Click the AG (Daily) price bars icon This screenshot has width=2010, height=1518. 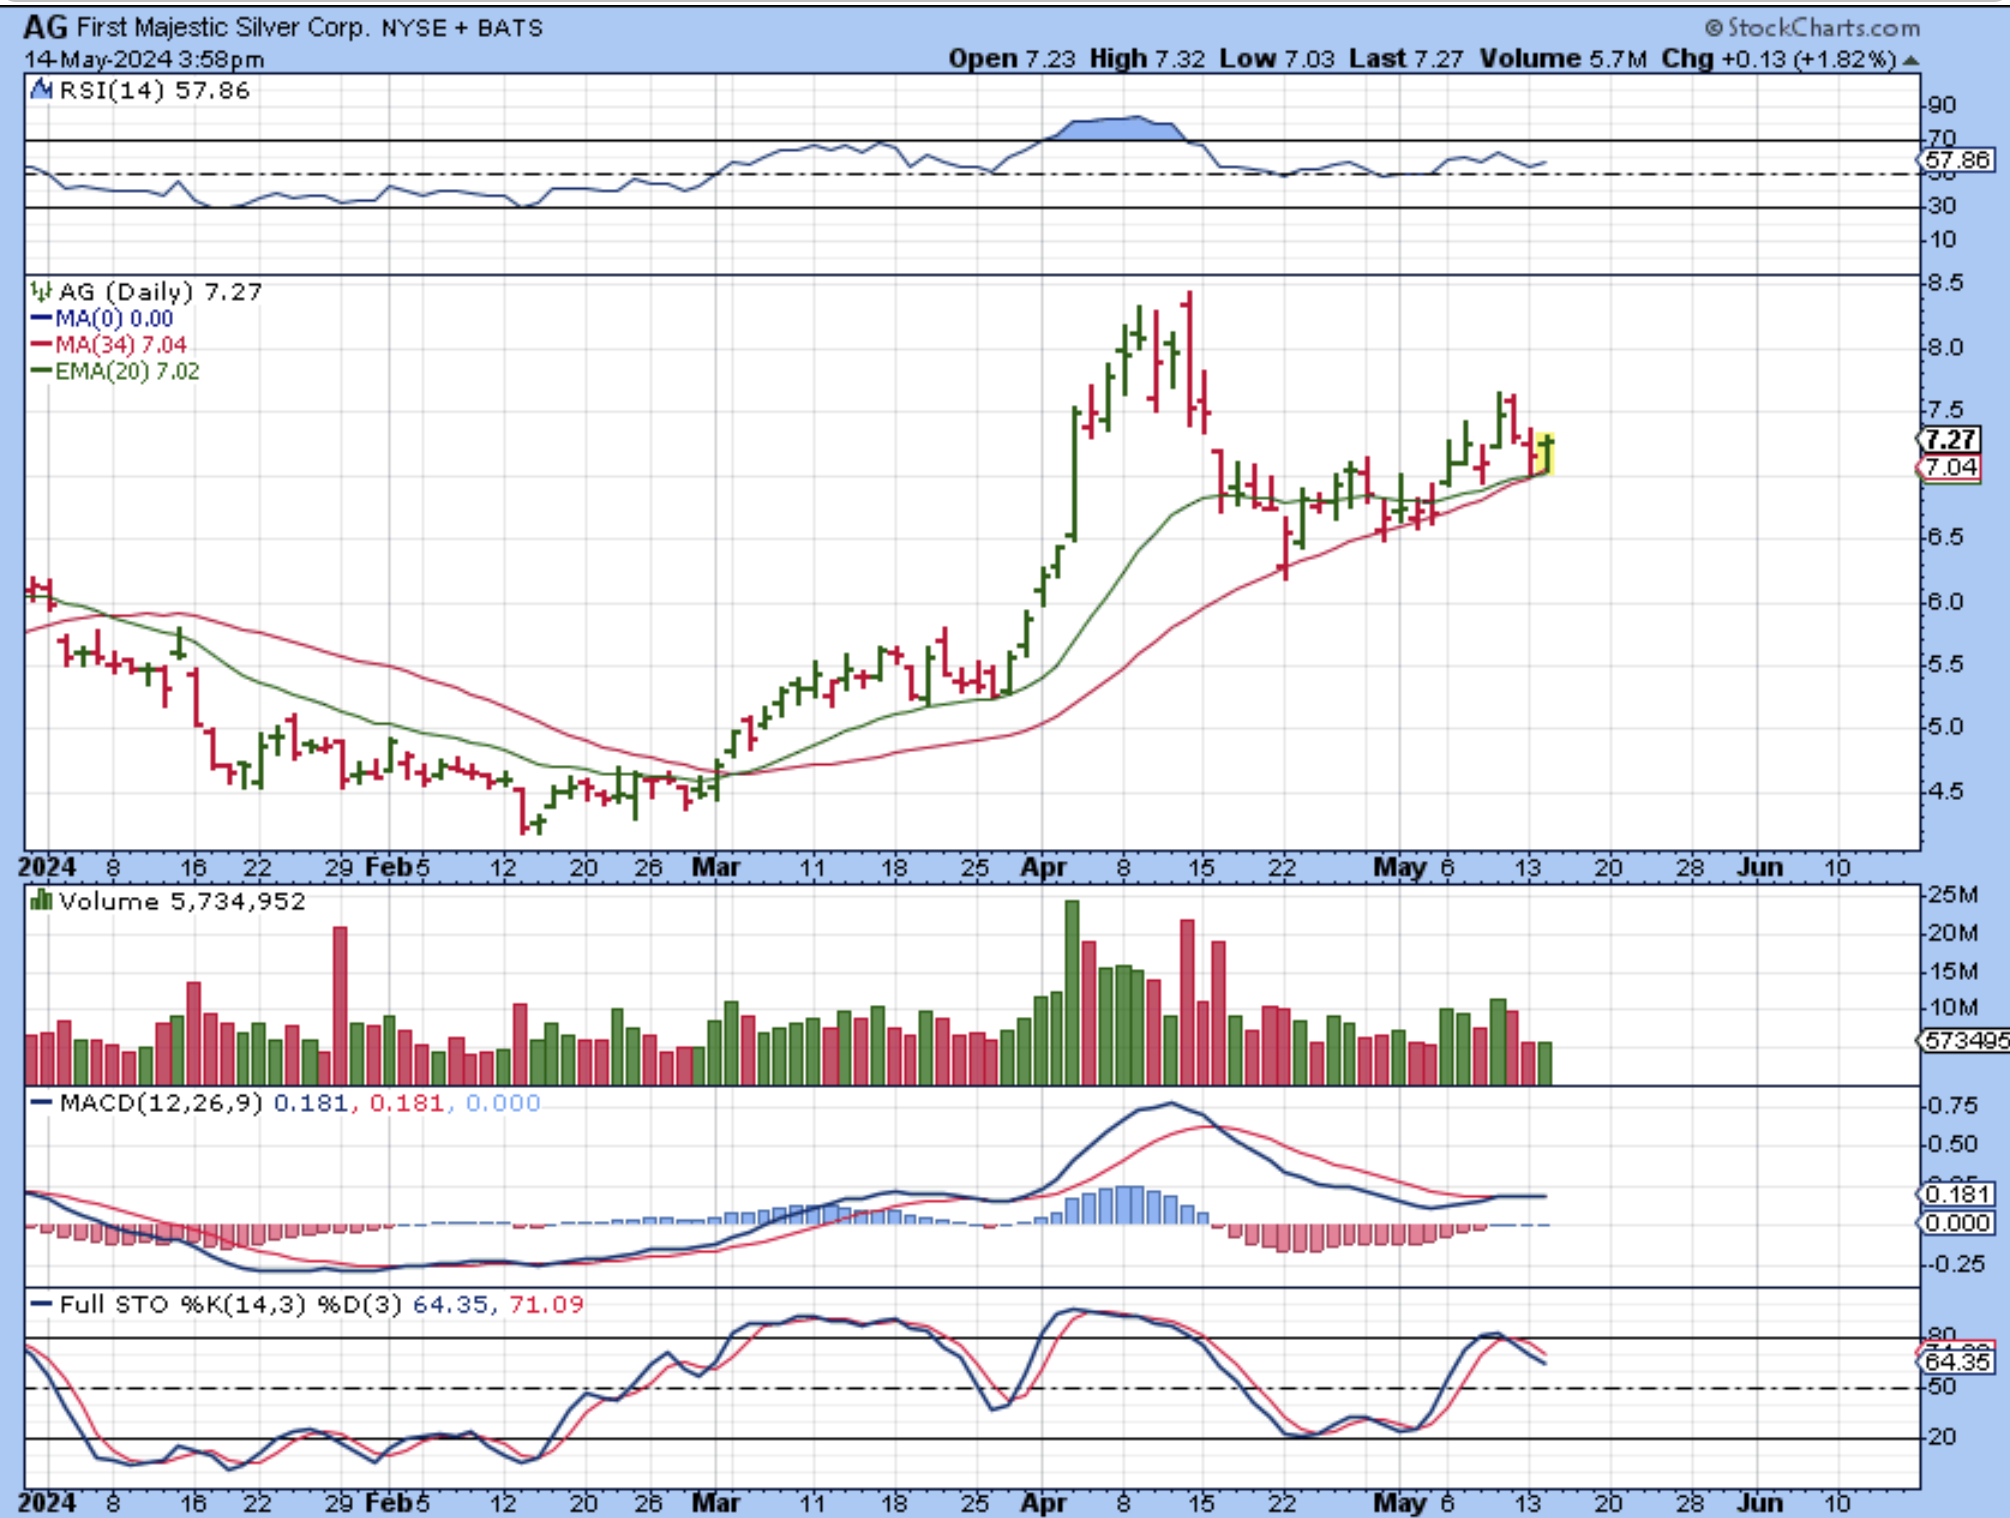pos(41,292)
